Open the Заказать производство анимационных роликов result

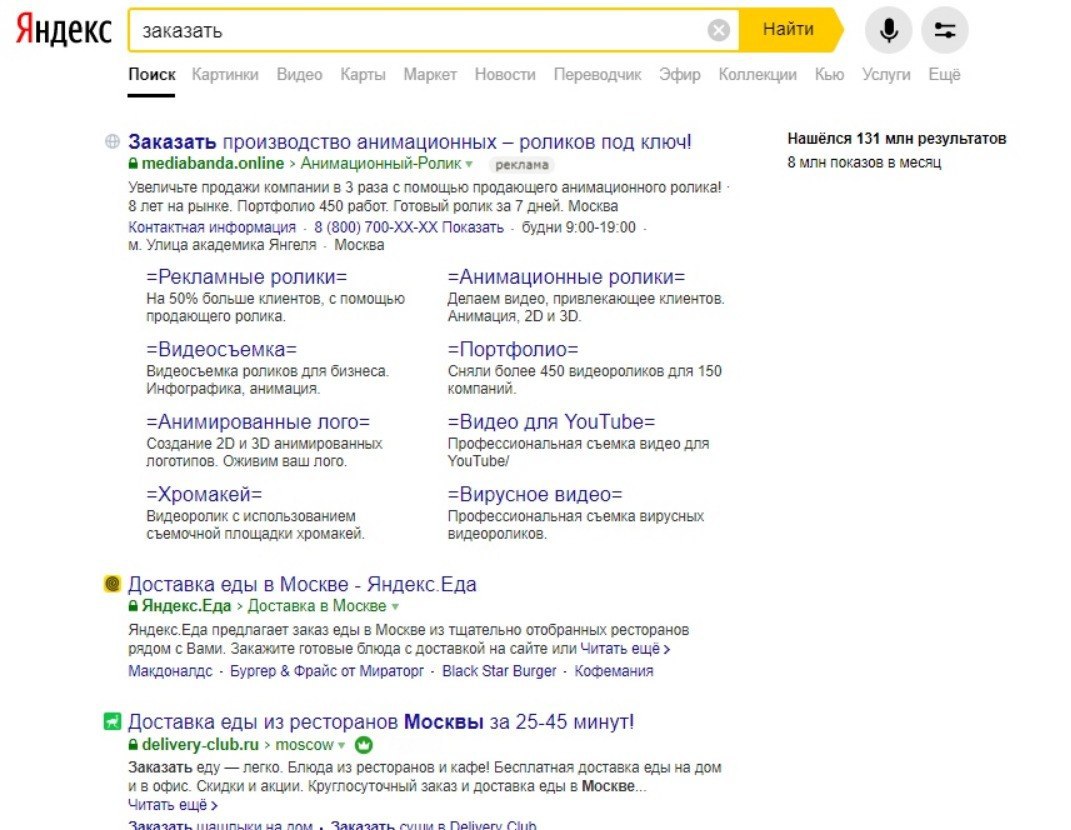(410, 141)
